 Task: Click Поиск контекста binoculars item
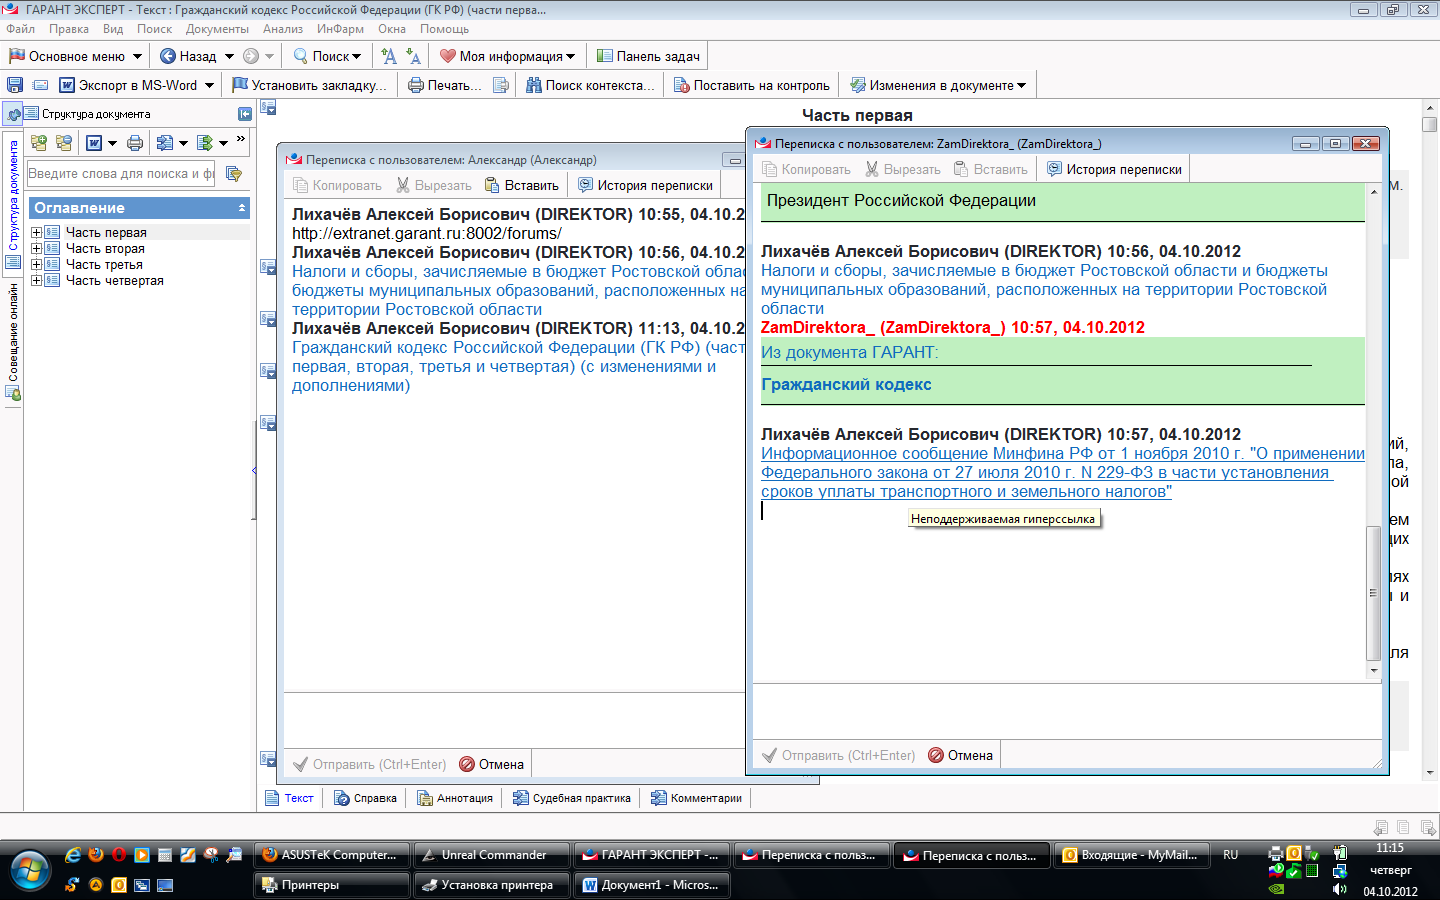tap(590, 85)
